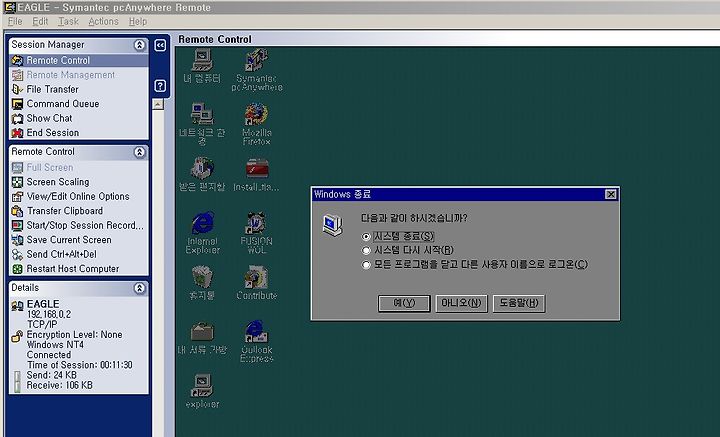Select the explorer desktop shortcut icon
Image resolution: width=720 pixels, height=437 pixels.
pos(202,392)
